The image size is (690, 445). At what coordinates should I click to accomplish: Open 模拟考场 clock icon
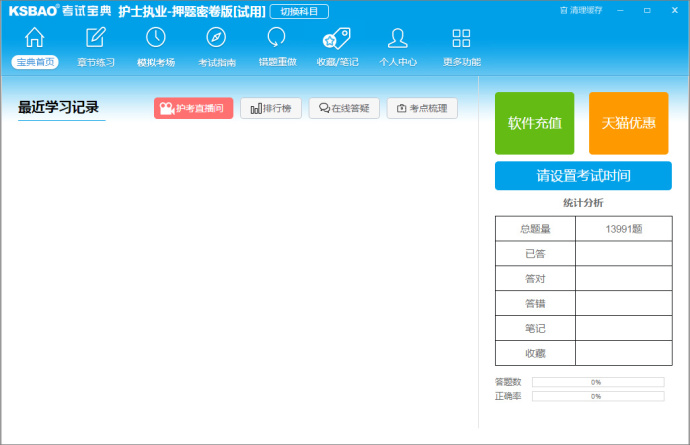pyautogui.click(x=156, y=38)
